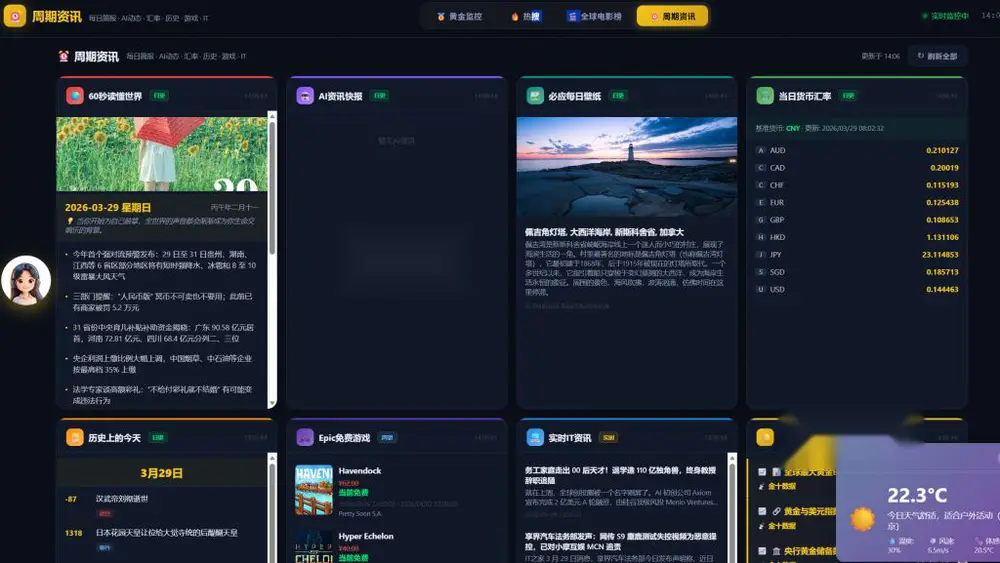The image size is (1000, 563).
Task: Click the 当日货币汇率 card icon
Action: coord(765,96)
